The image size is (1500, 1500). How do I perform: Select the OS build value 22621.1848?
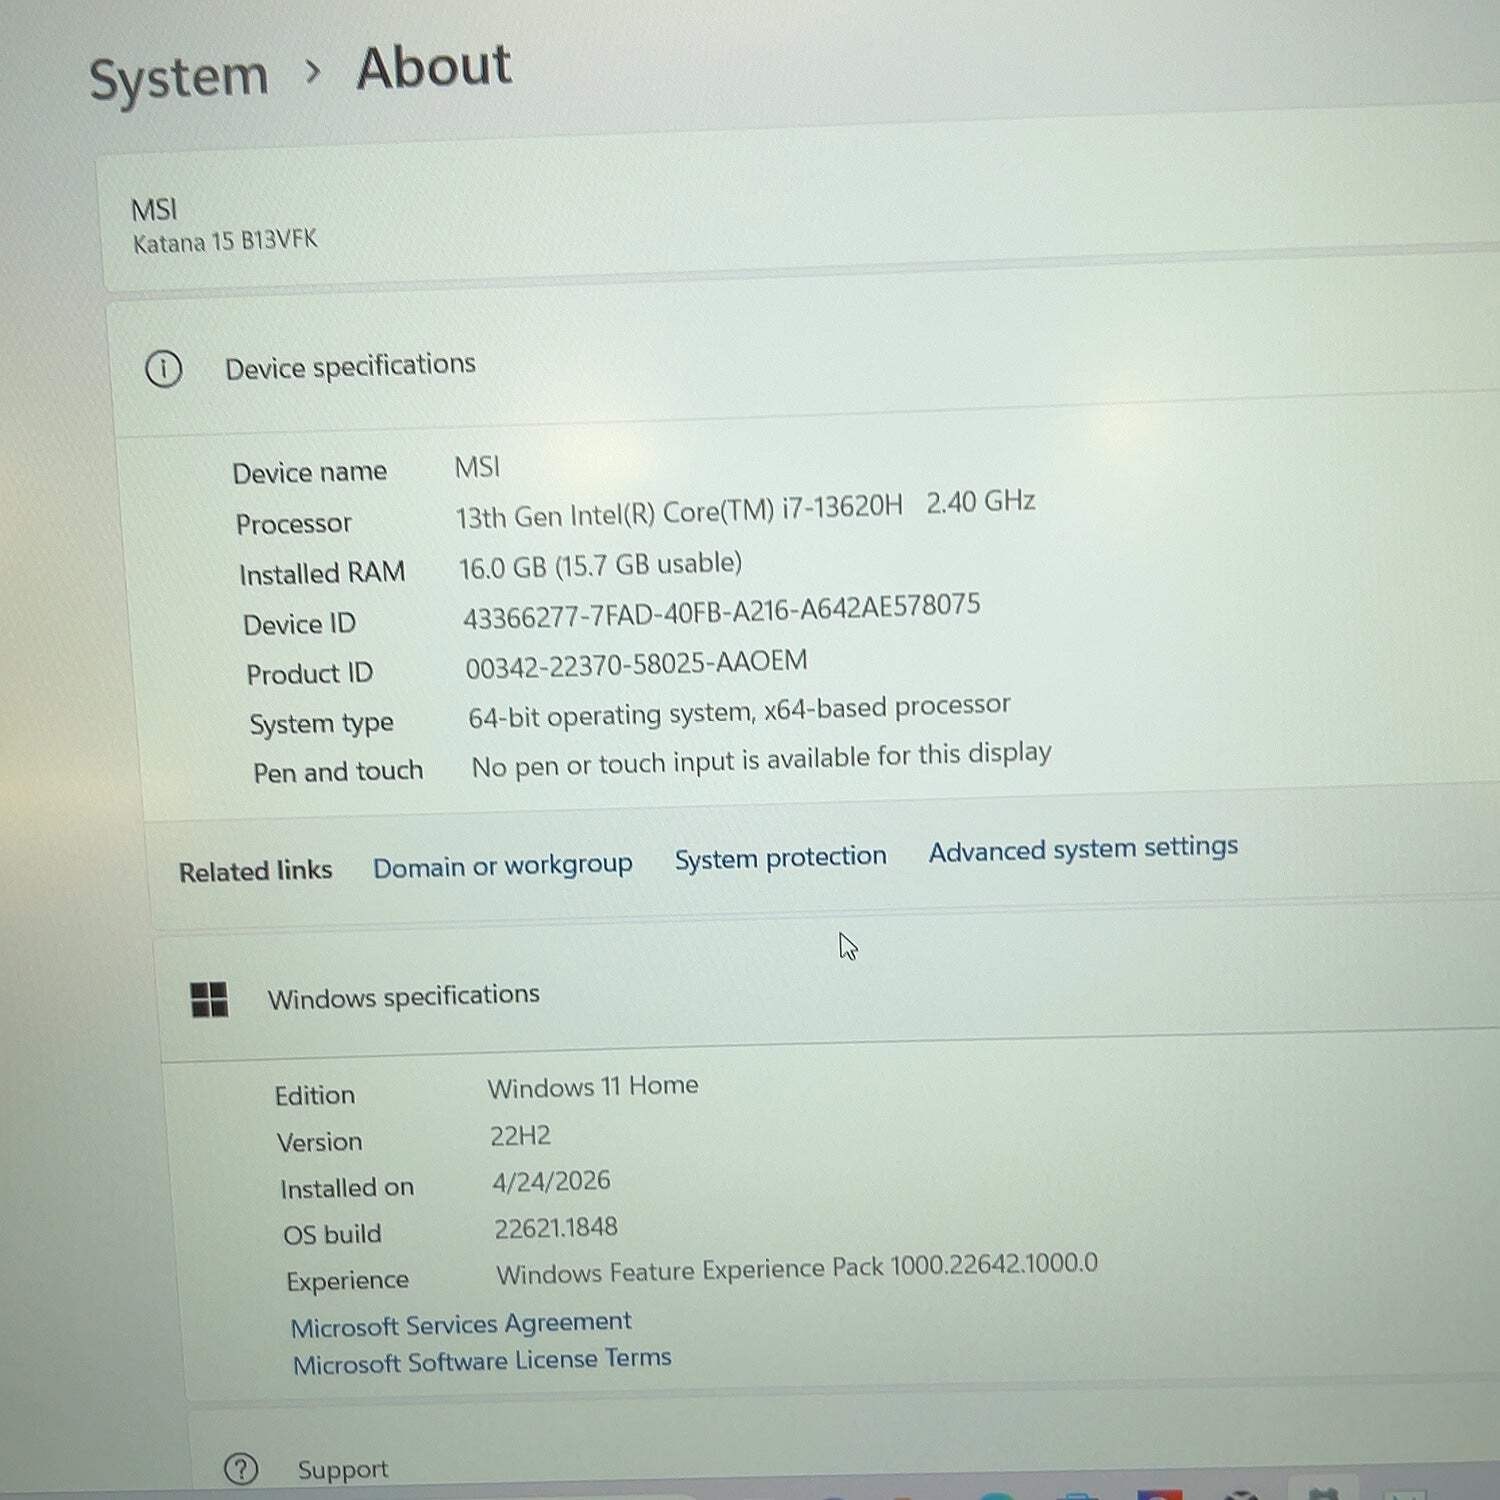click(556, 1228)
